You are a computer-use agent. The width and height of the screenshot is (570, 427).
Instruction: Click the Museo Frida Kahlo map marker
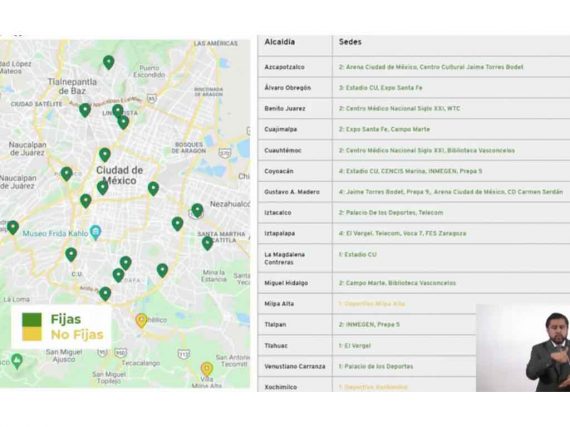[x=95, y=232]
